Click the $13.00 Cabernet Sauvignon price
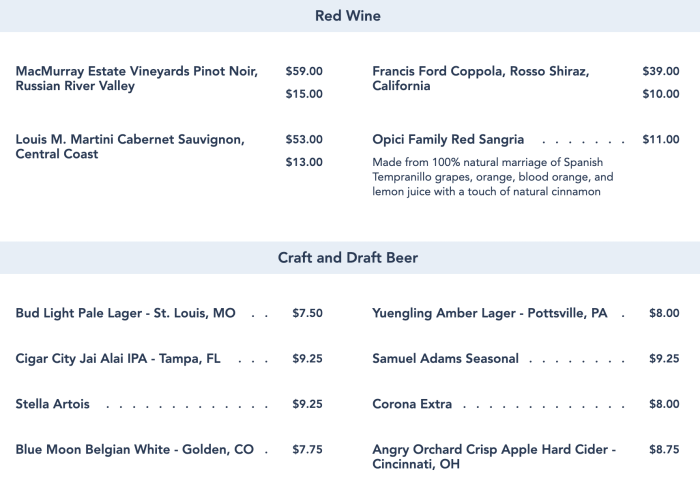 click(304, 162)
